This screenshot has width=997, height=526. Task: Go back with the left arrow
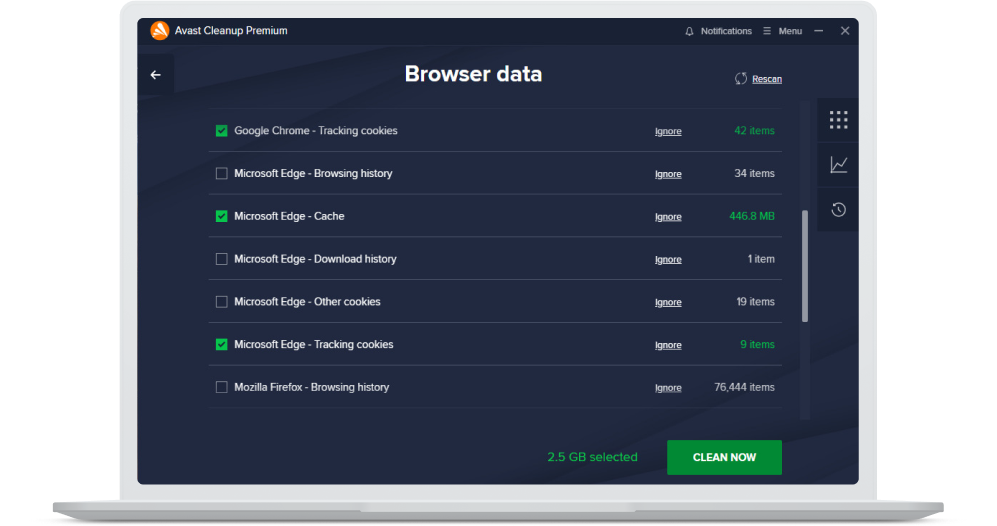coord(156,75)
